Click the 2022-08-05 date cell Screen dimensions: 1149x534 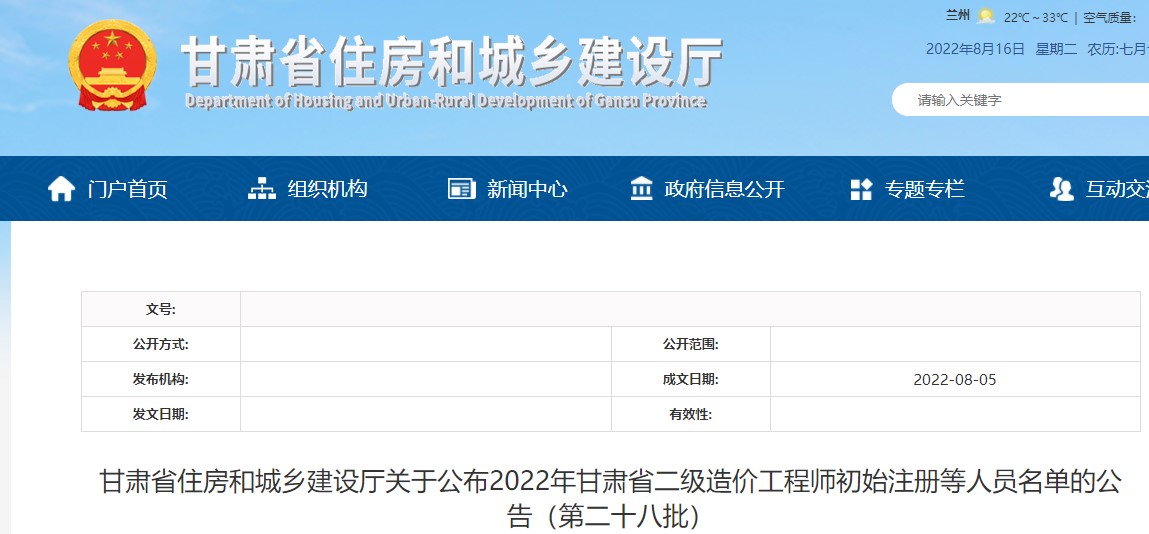click(x=954, y=380)
